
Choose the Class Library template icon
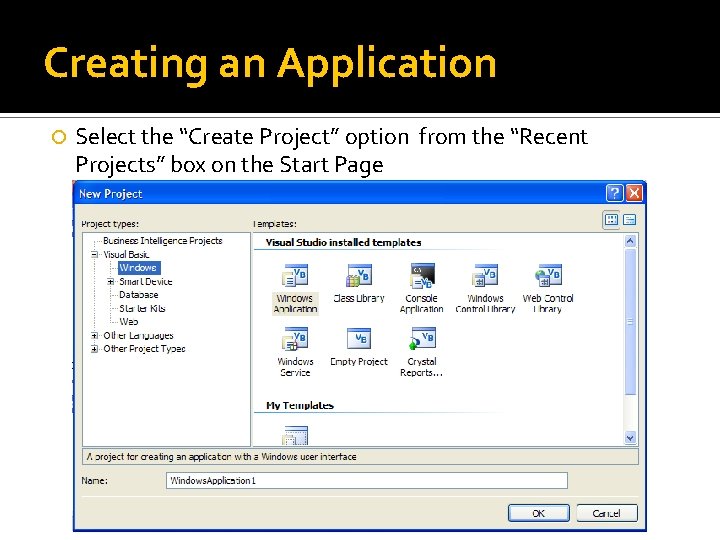click(x=359, y=275)
